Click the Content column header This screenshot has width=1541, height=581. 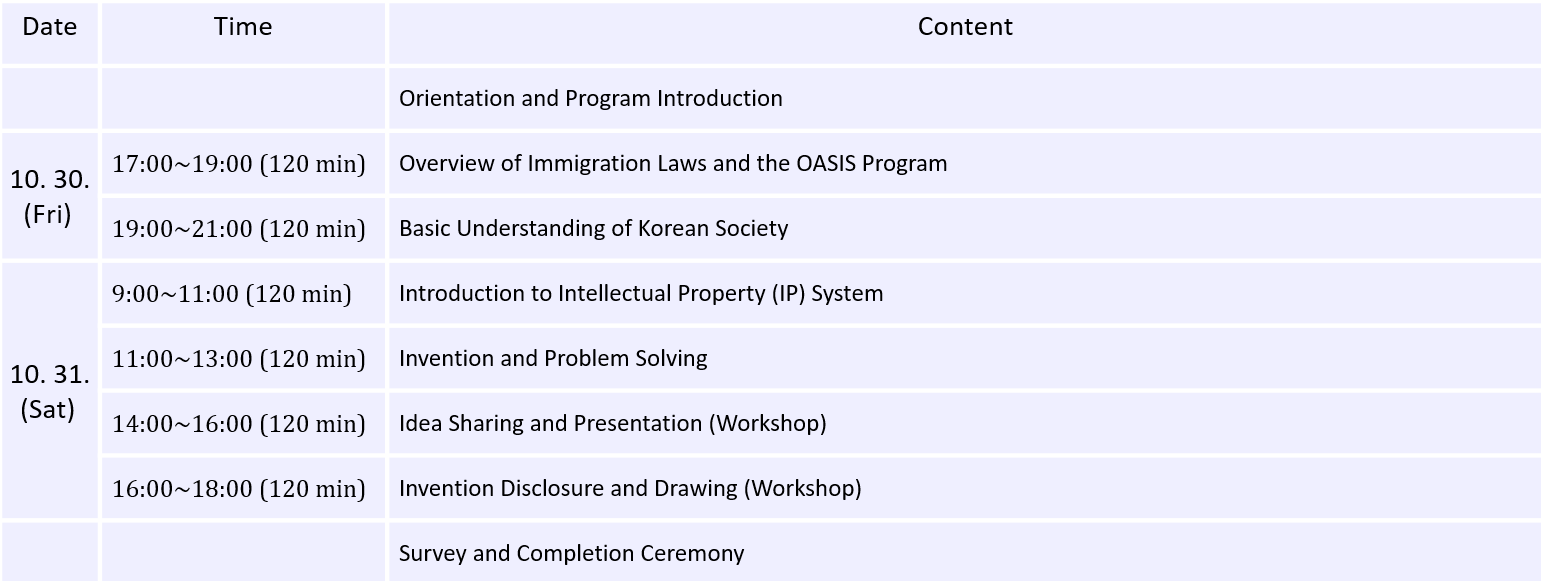point(965,28)
